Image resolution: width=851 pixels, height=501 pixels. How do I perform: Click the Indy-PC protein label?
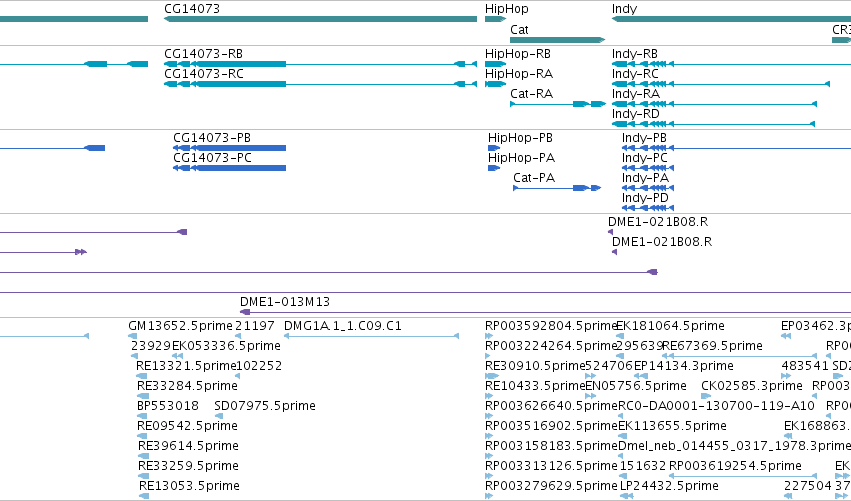tap(645, 158)
